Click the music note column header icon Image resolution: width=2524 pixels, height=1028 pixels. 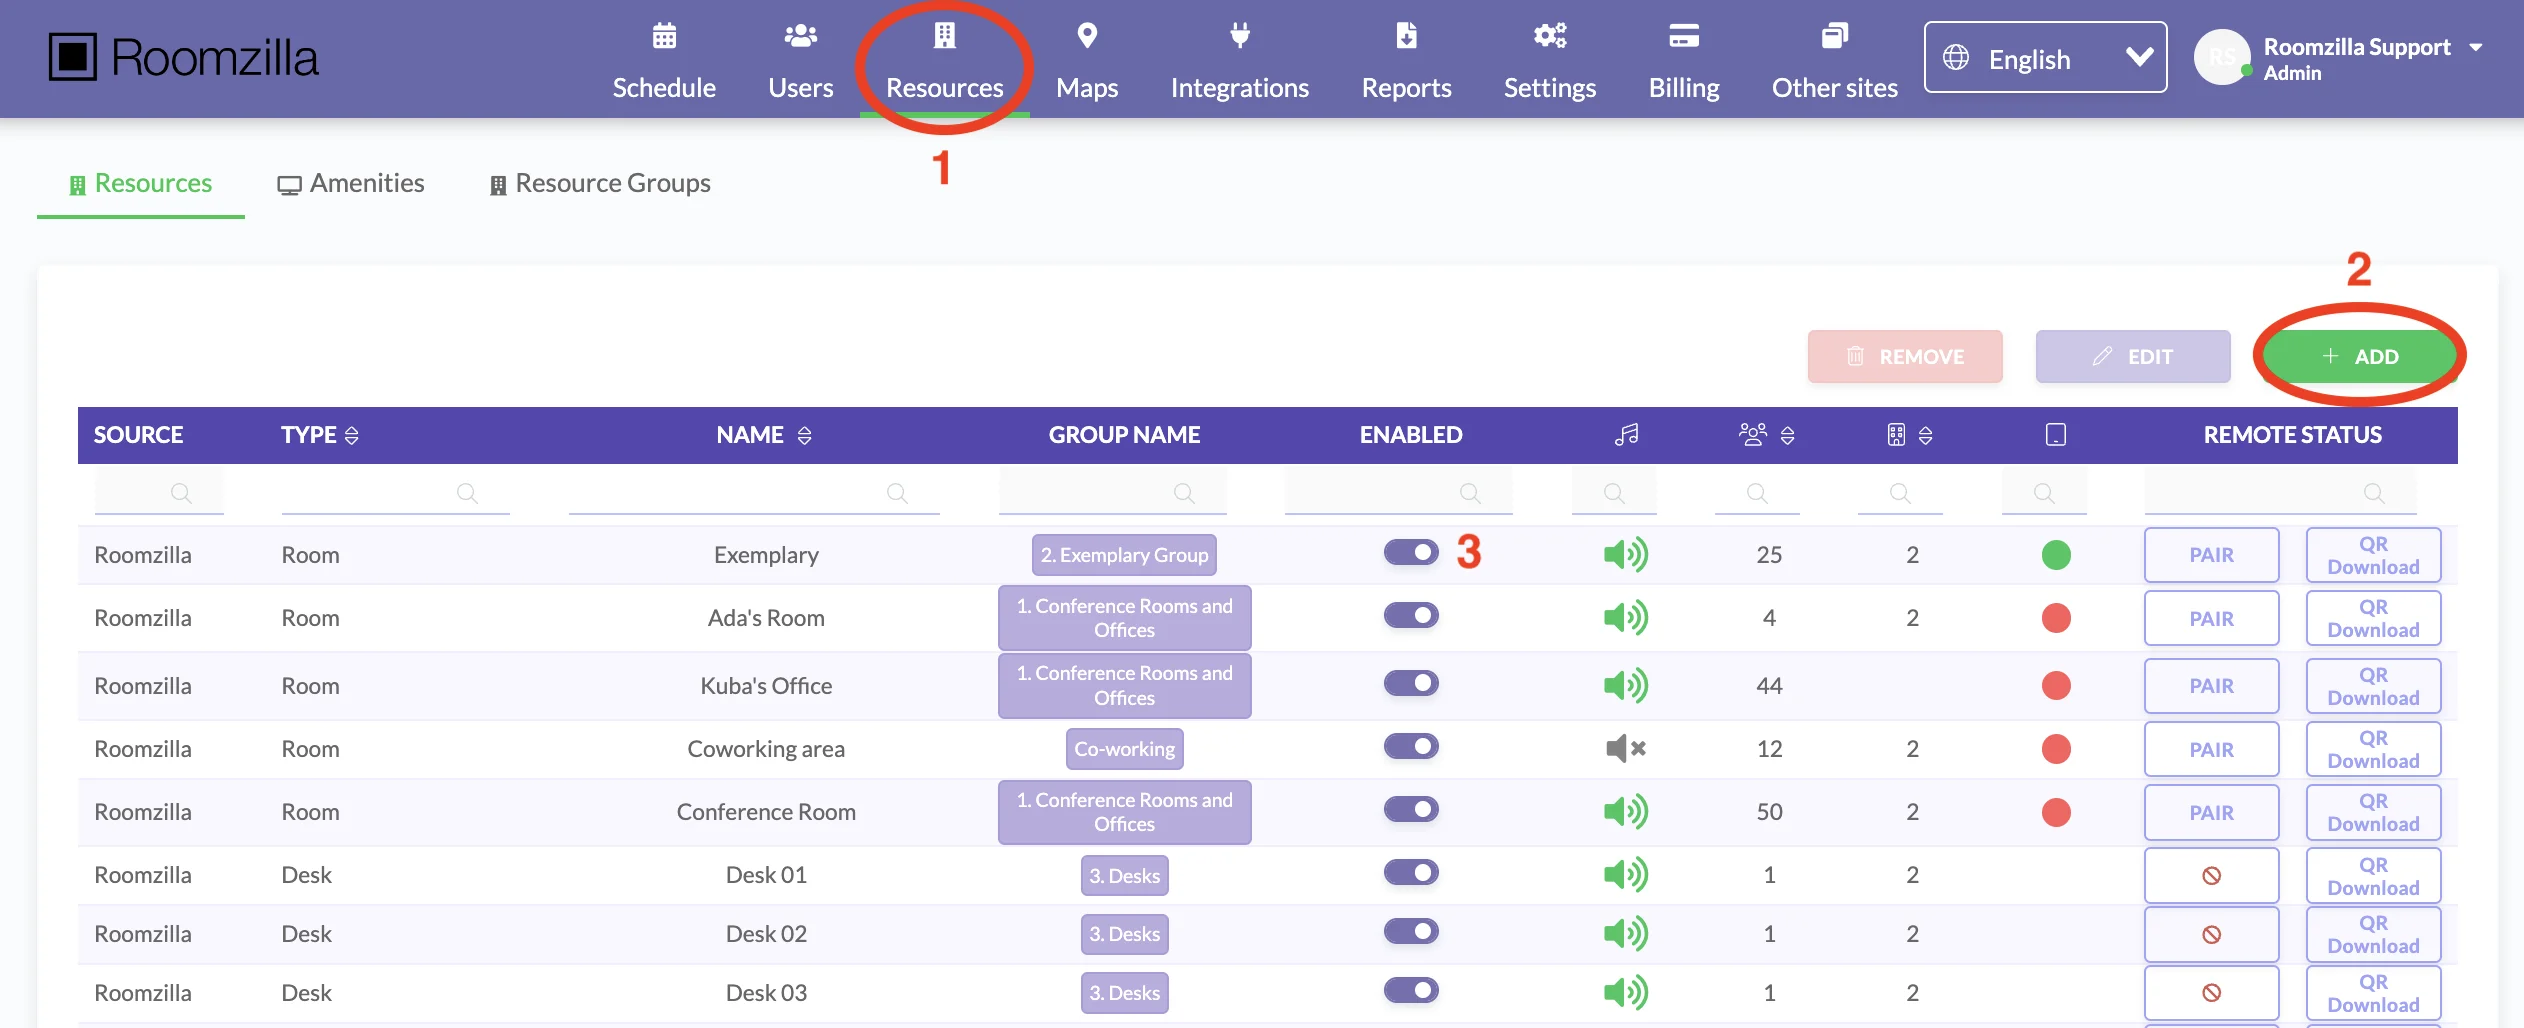click(1626, 435)
